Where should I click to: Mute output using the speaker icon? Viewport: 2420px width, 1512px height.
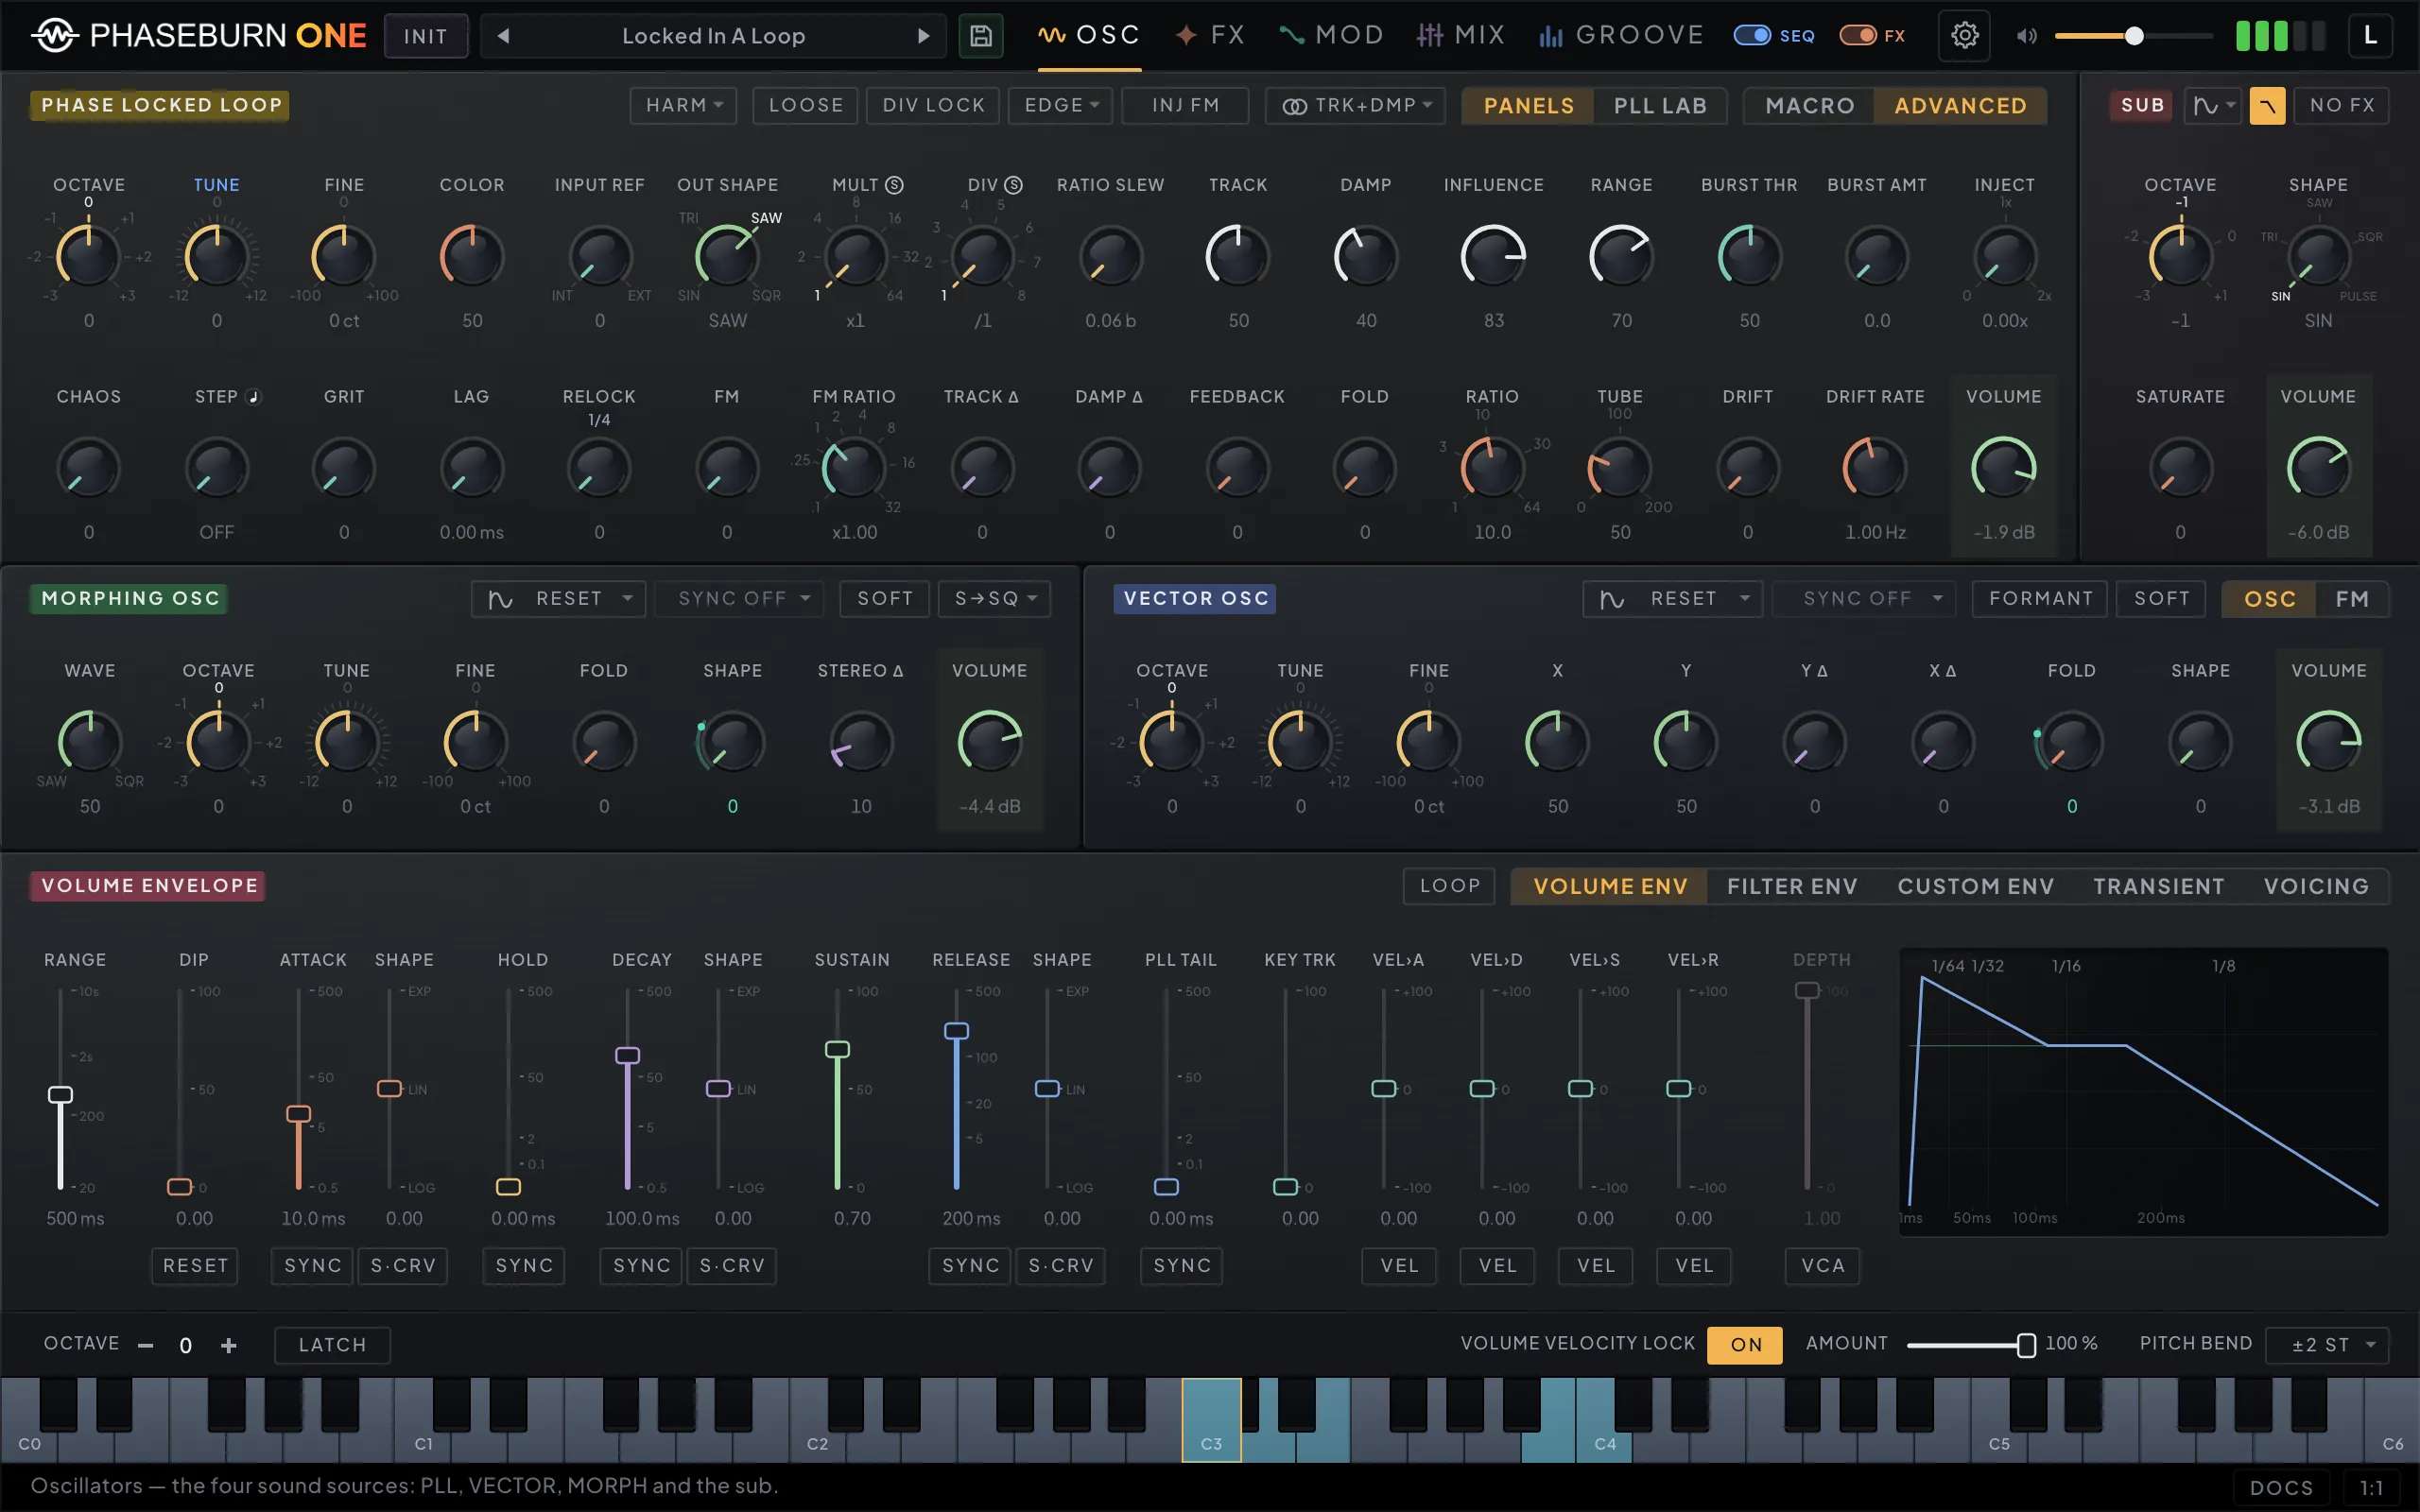[x=2026, y=36]
